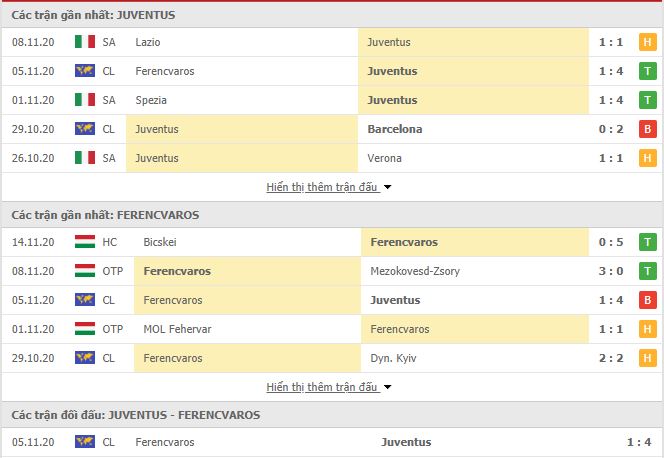Expand more Juventus matches via Hiển thị thêm trận đấu
The width and height of the screenshot is (664, 458).
coord(322,187)
